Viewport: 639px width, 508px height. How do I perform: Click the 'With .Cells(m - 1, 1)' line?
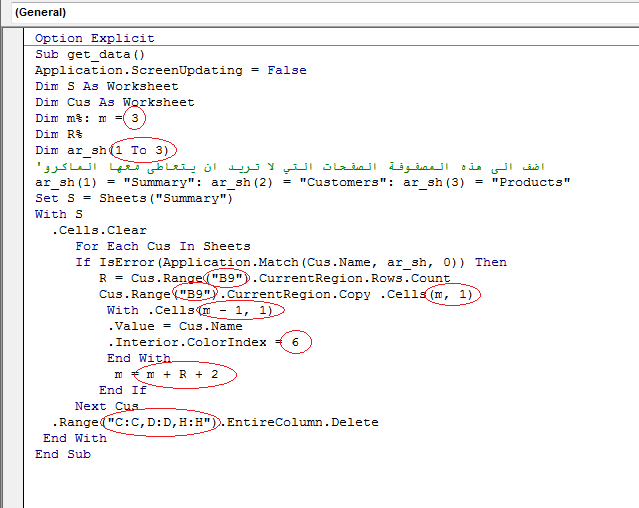pos(189,310)
